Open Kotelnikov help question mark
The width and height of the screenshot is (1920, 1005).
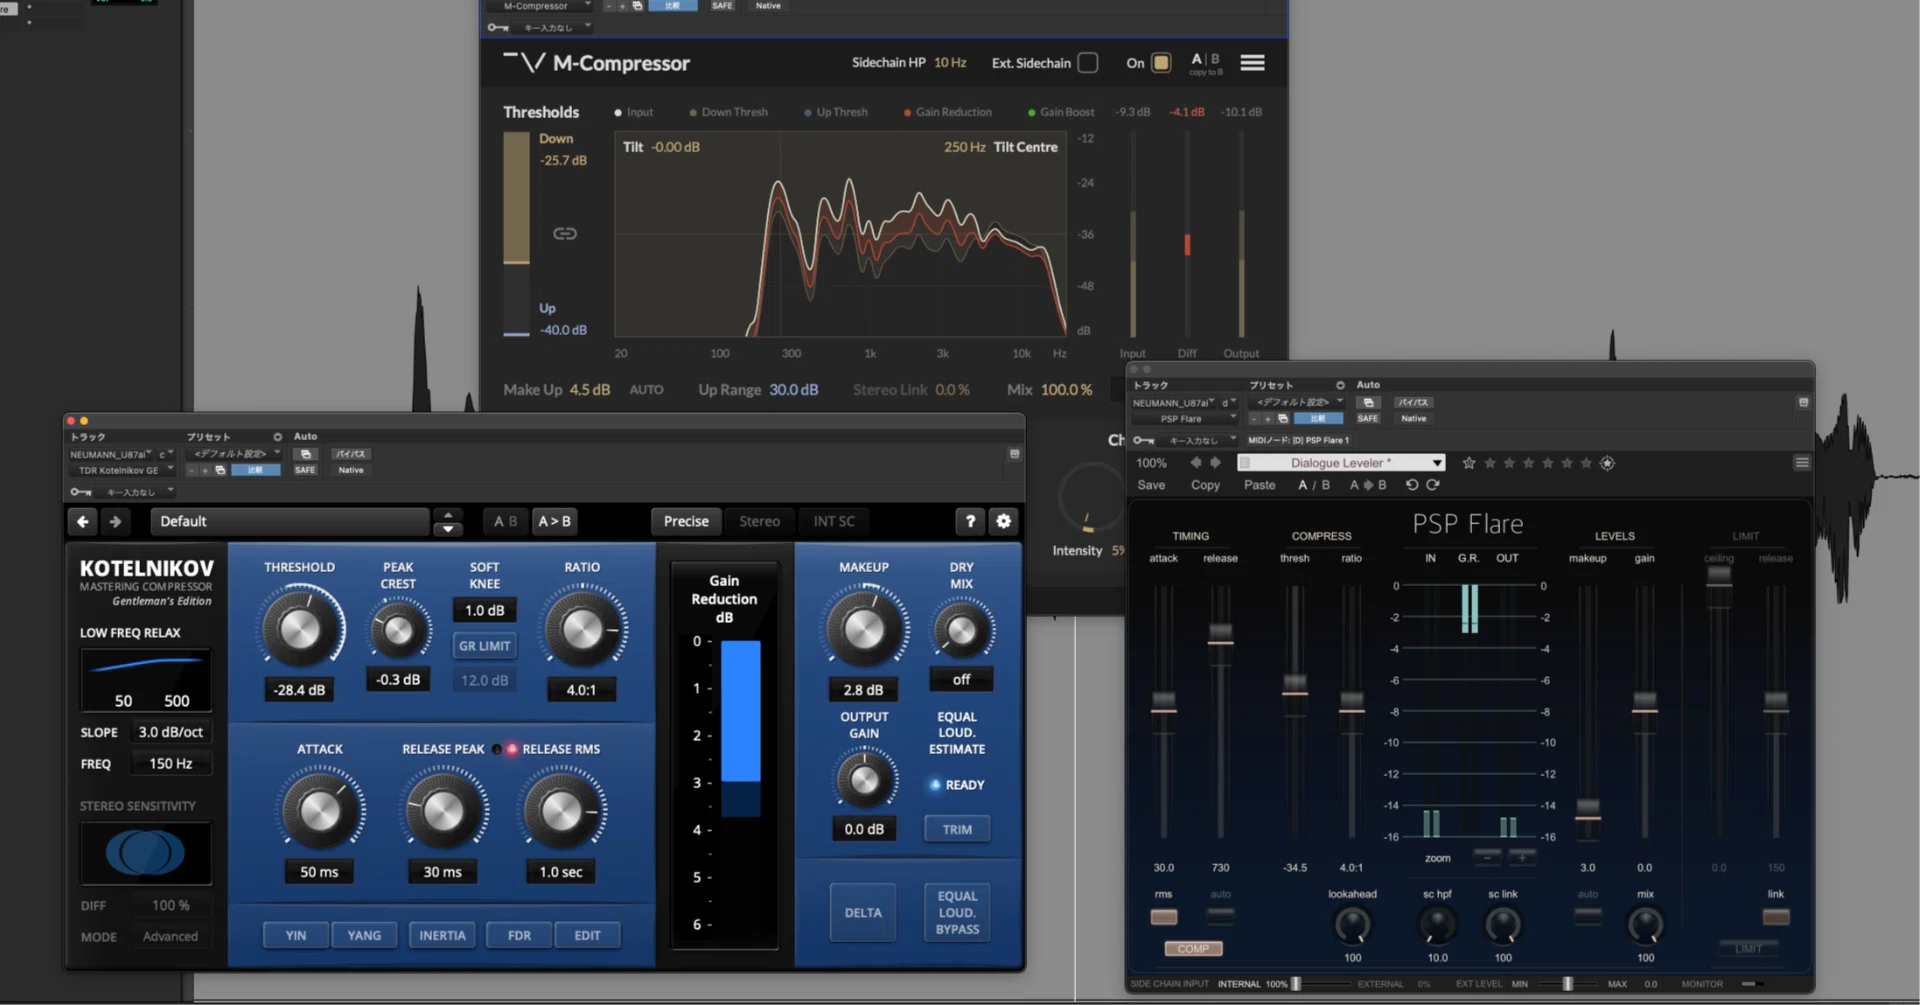[x=969, y=521]
